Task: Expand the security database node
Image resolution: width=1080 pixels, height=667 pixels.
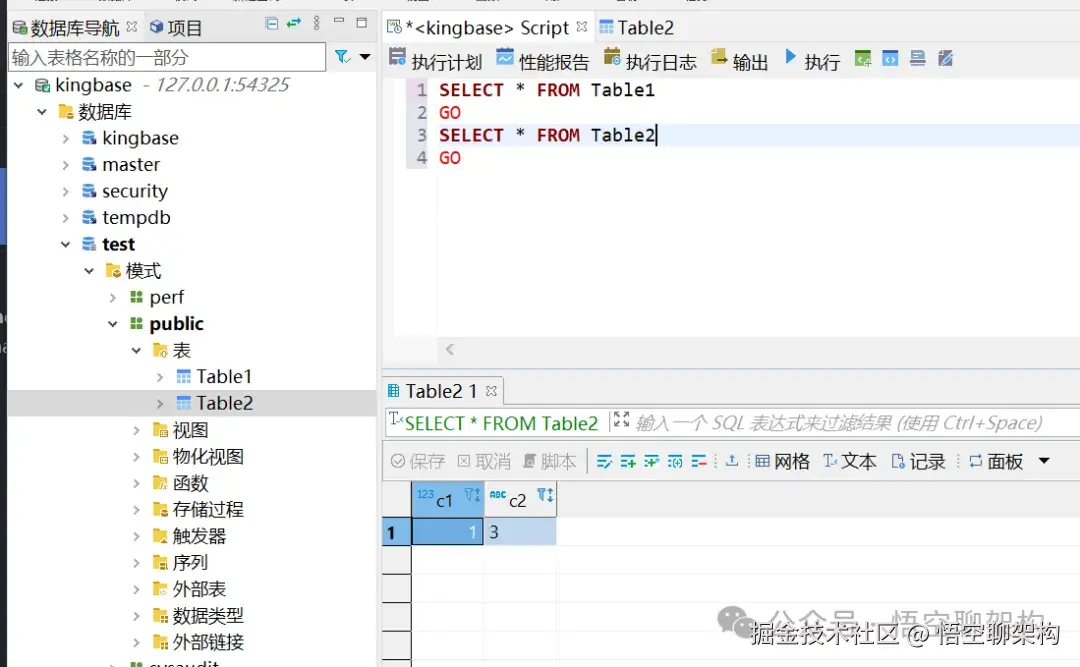Action: (65, 192)
